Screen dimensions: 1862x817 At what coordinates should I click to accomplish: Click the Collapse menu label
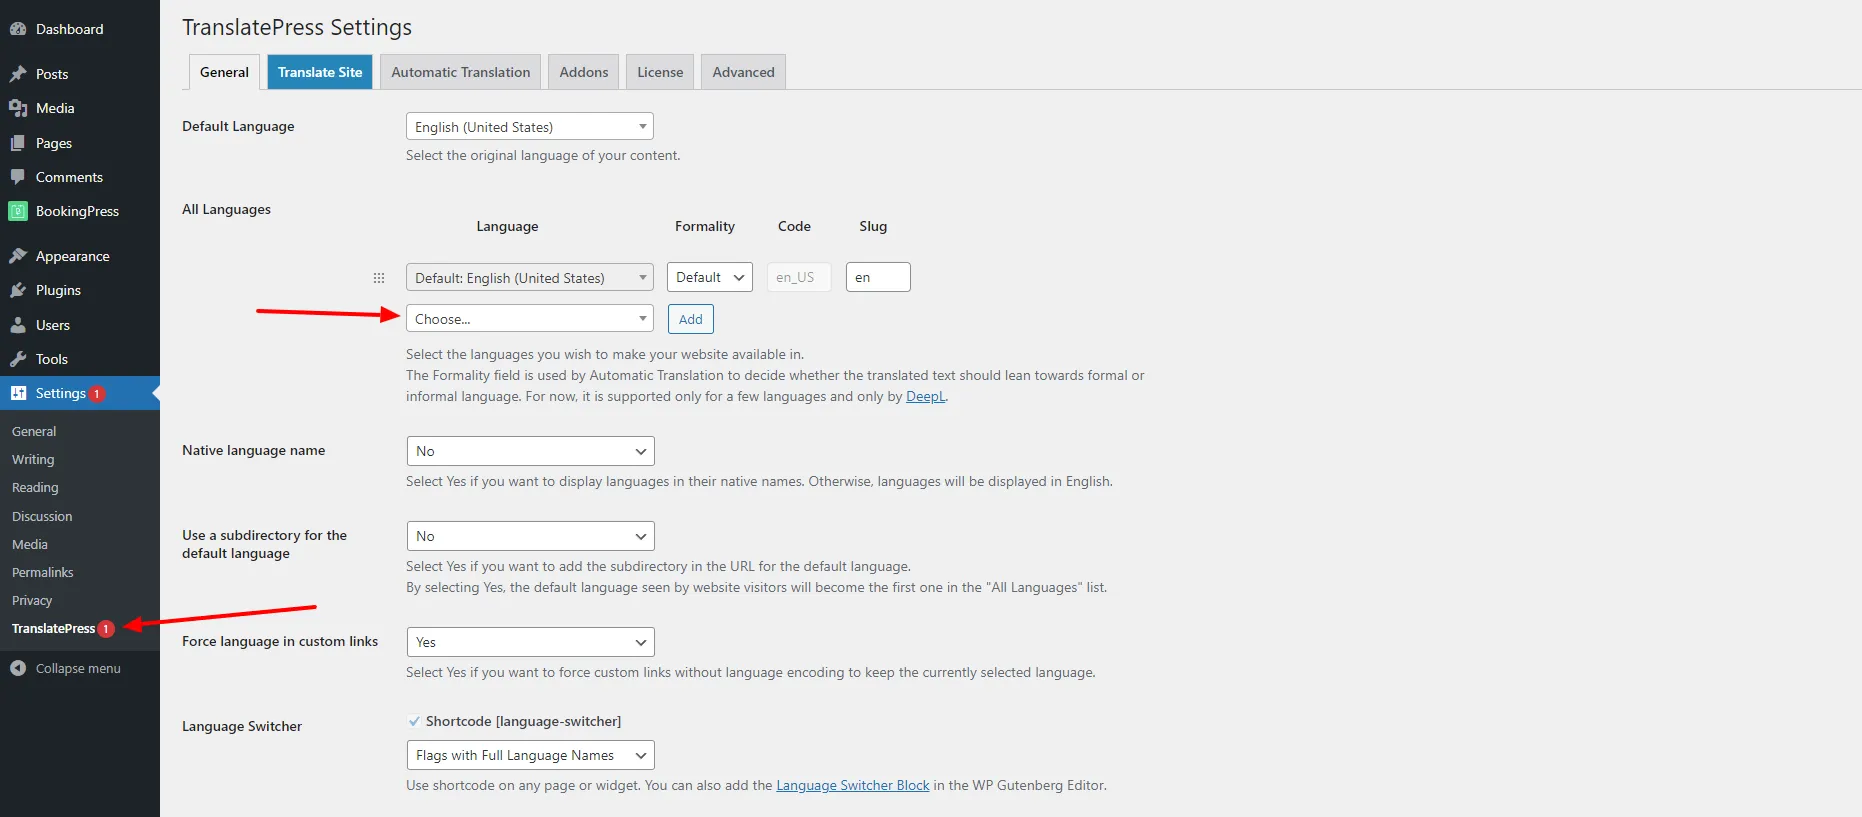78,668
